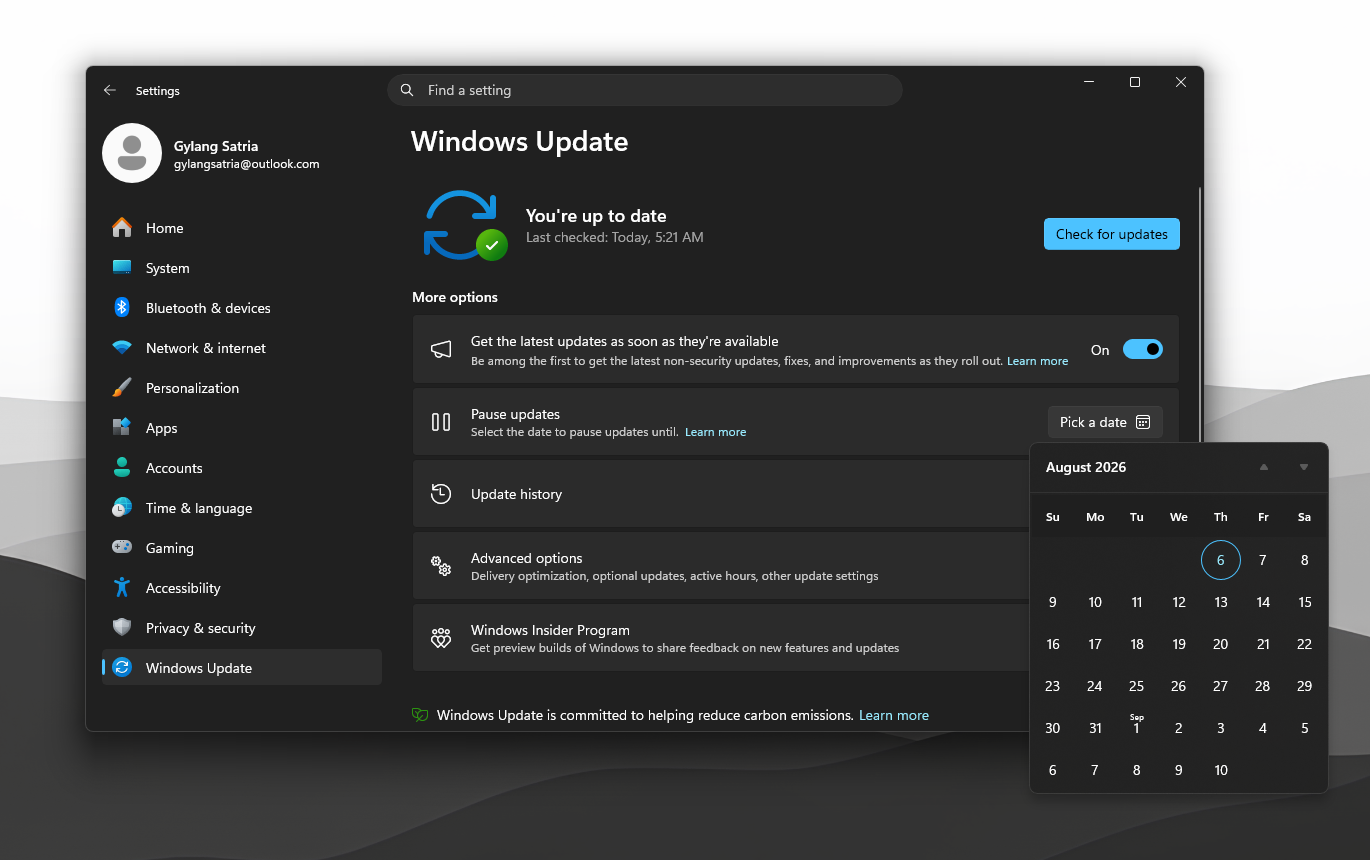Open Learn more link for latest updates

click(x=1037, y=361)
